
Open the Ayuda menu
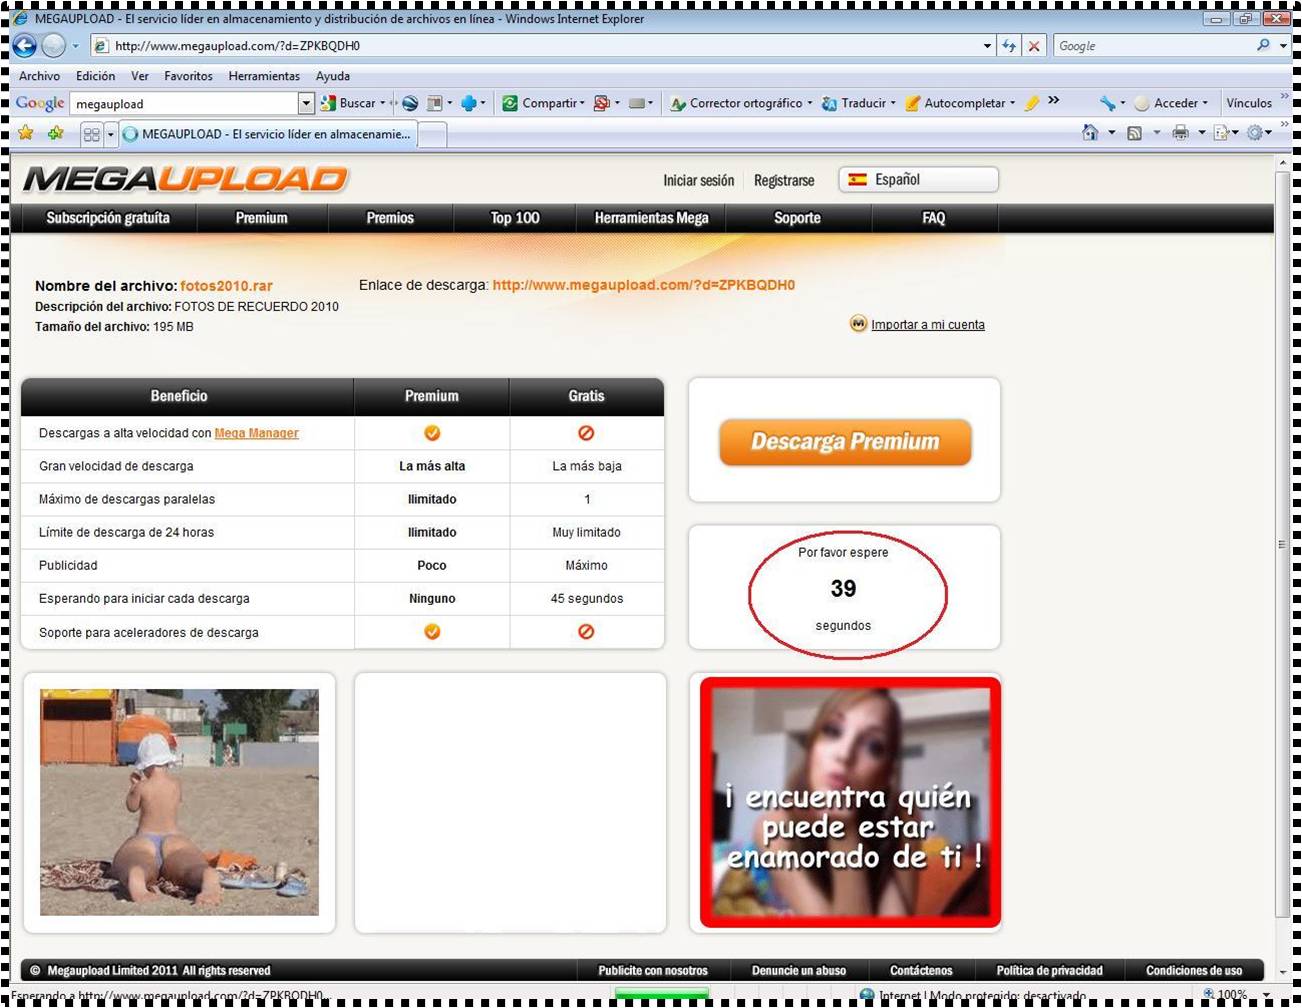(333, 76)
